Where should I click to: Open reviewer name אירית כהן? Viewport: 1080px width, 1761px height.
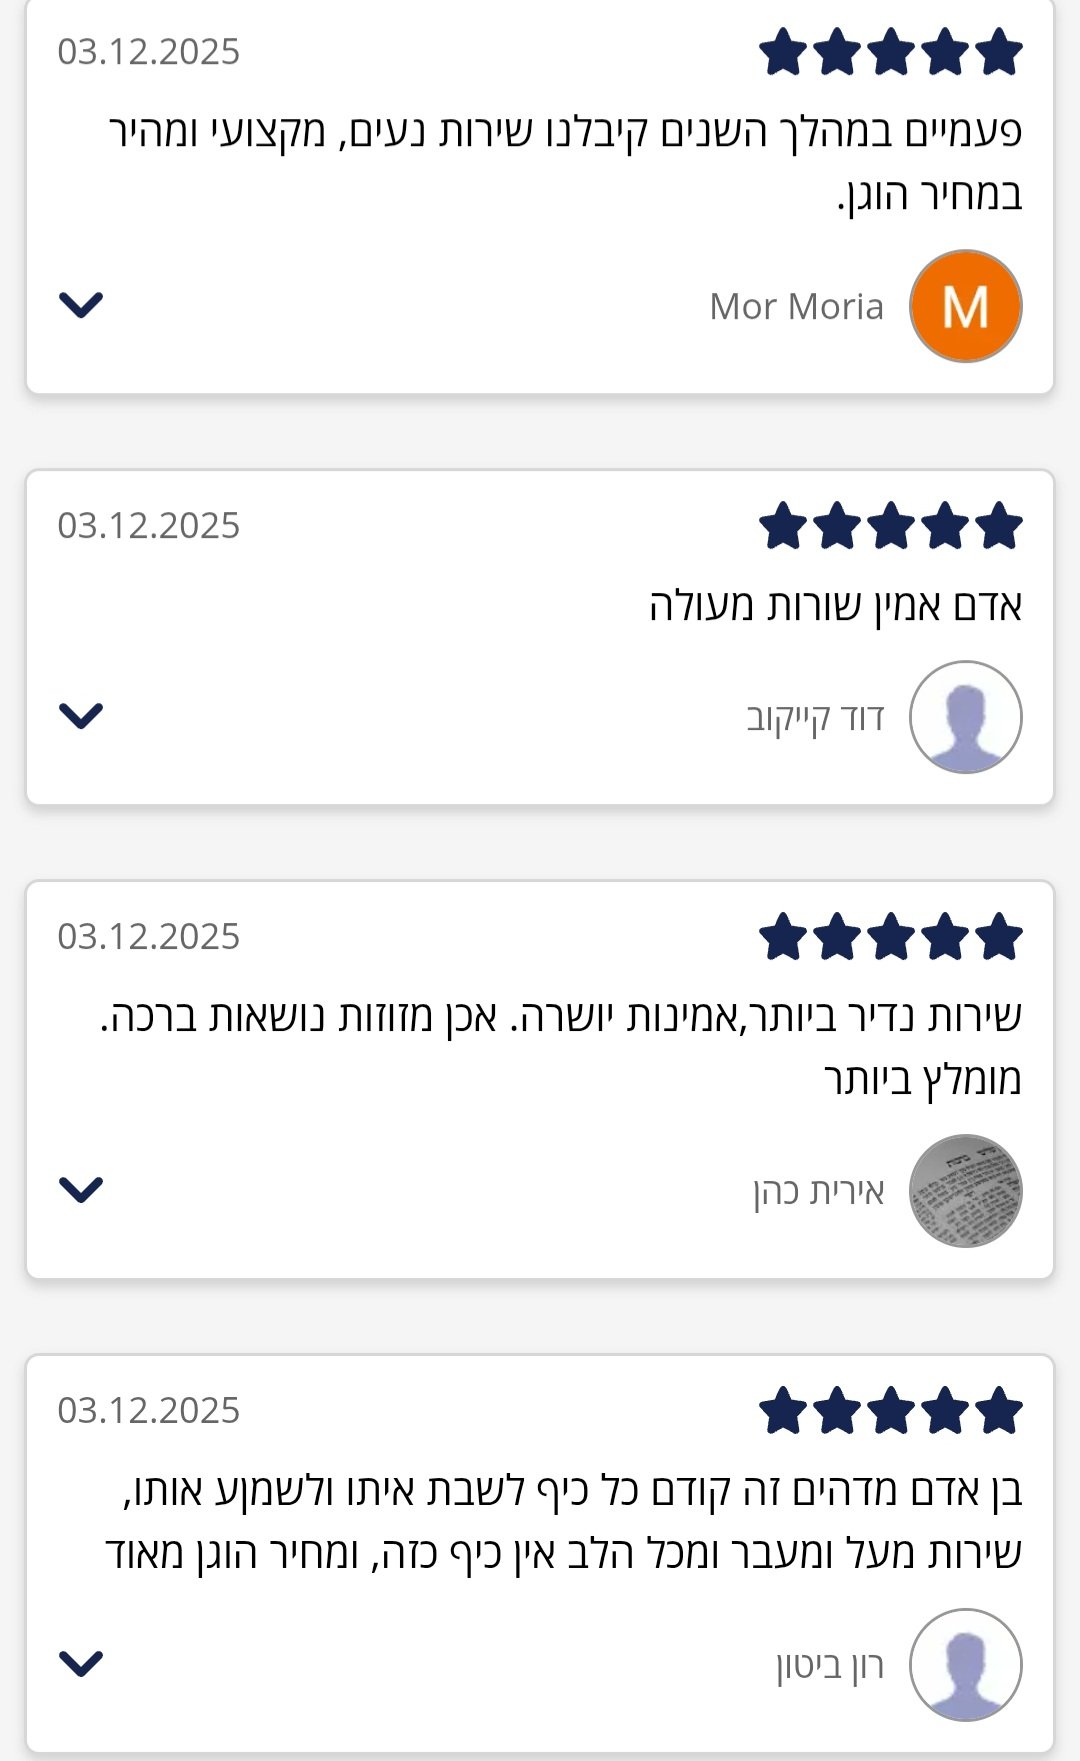click(819, 1191)
